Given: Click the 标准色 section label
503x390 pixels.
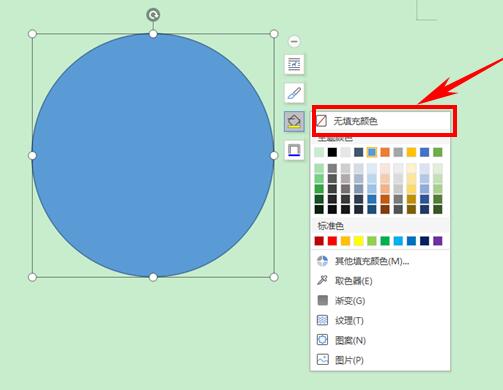Looking at the screenshot, I should [331, 226].
